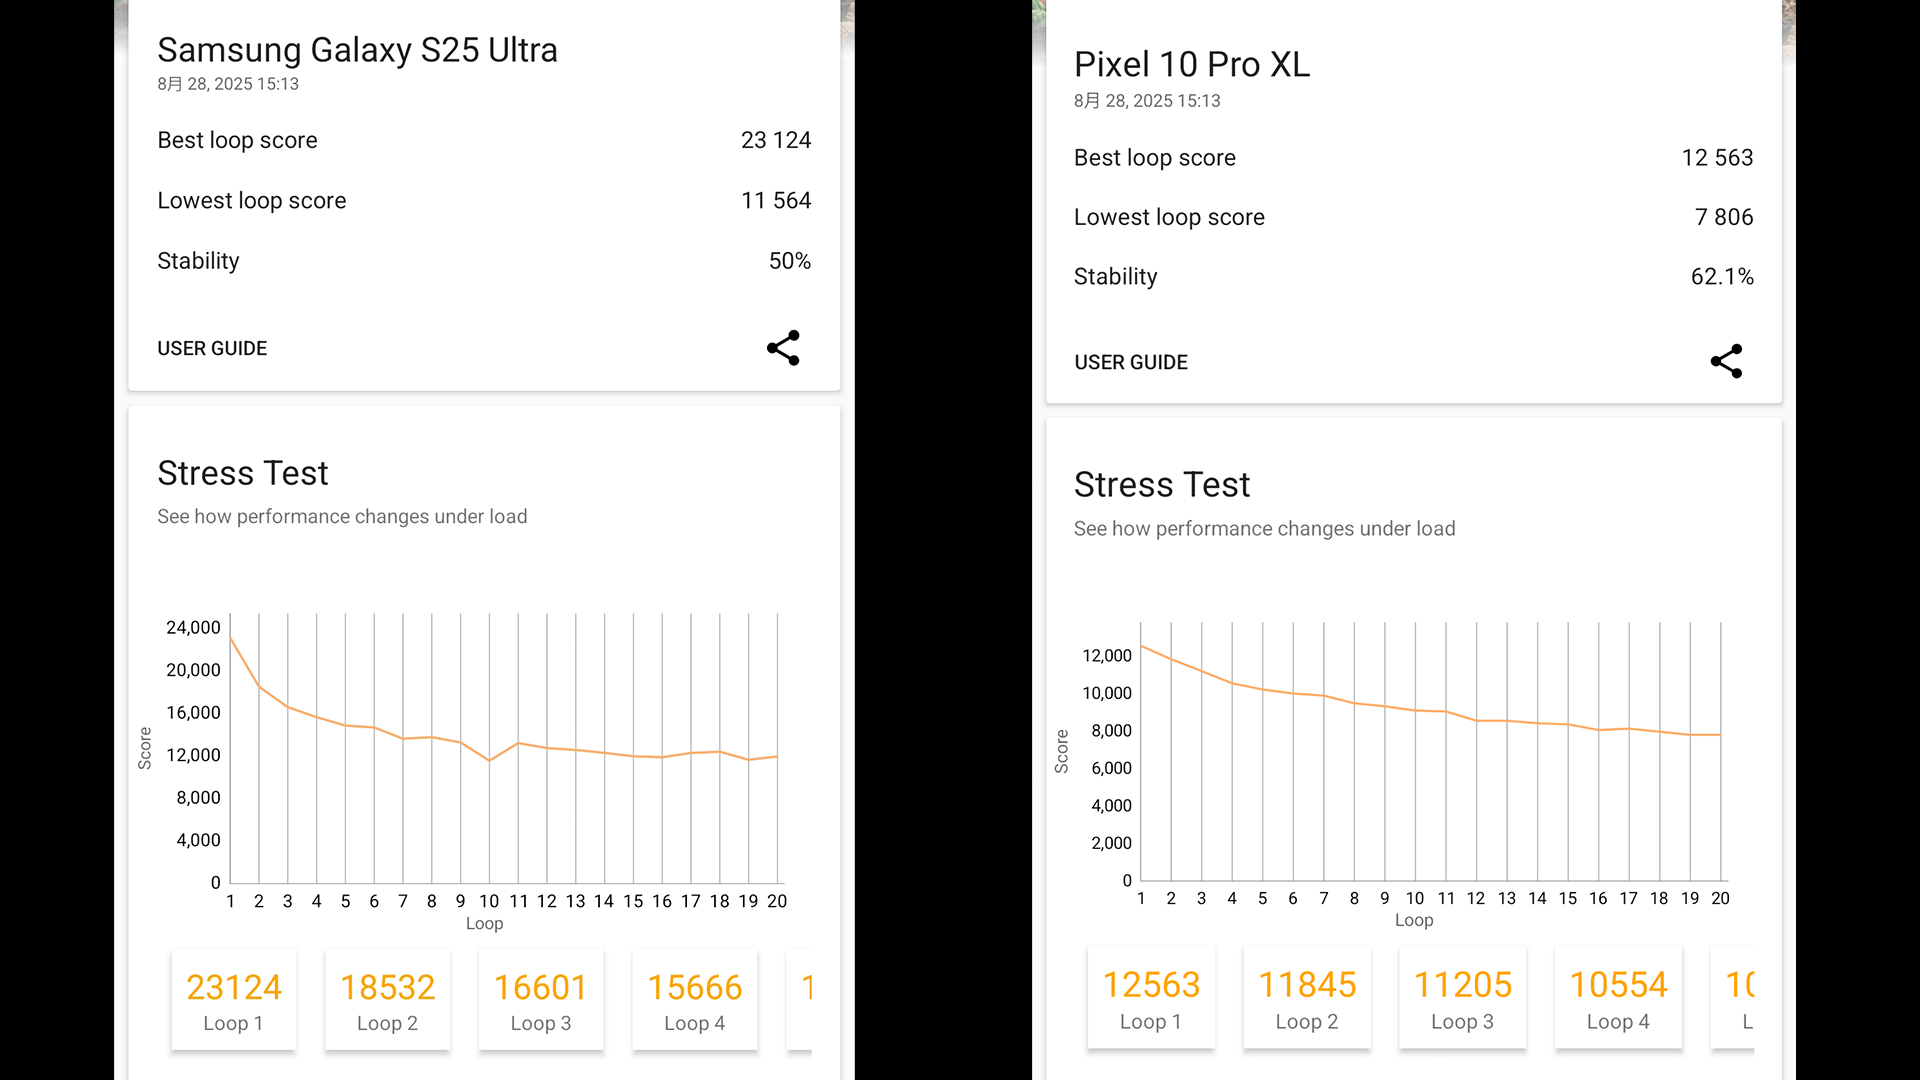Click the Pixel chart's subtitle about performance under load
Screen dimensions: 1920x1080
[x=1265, y=529]
